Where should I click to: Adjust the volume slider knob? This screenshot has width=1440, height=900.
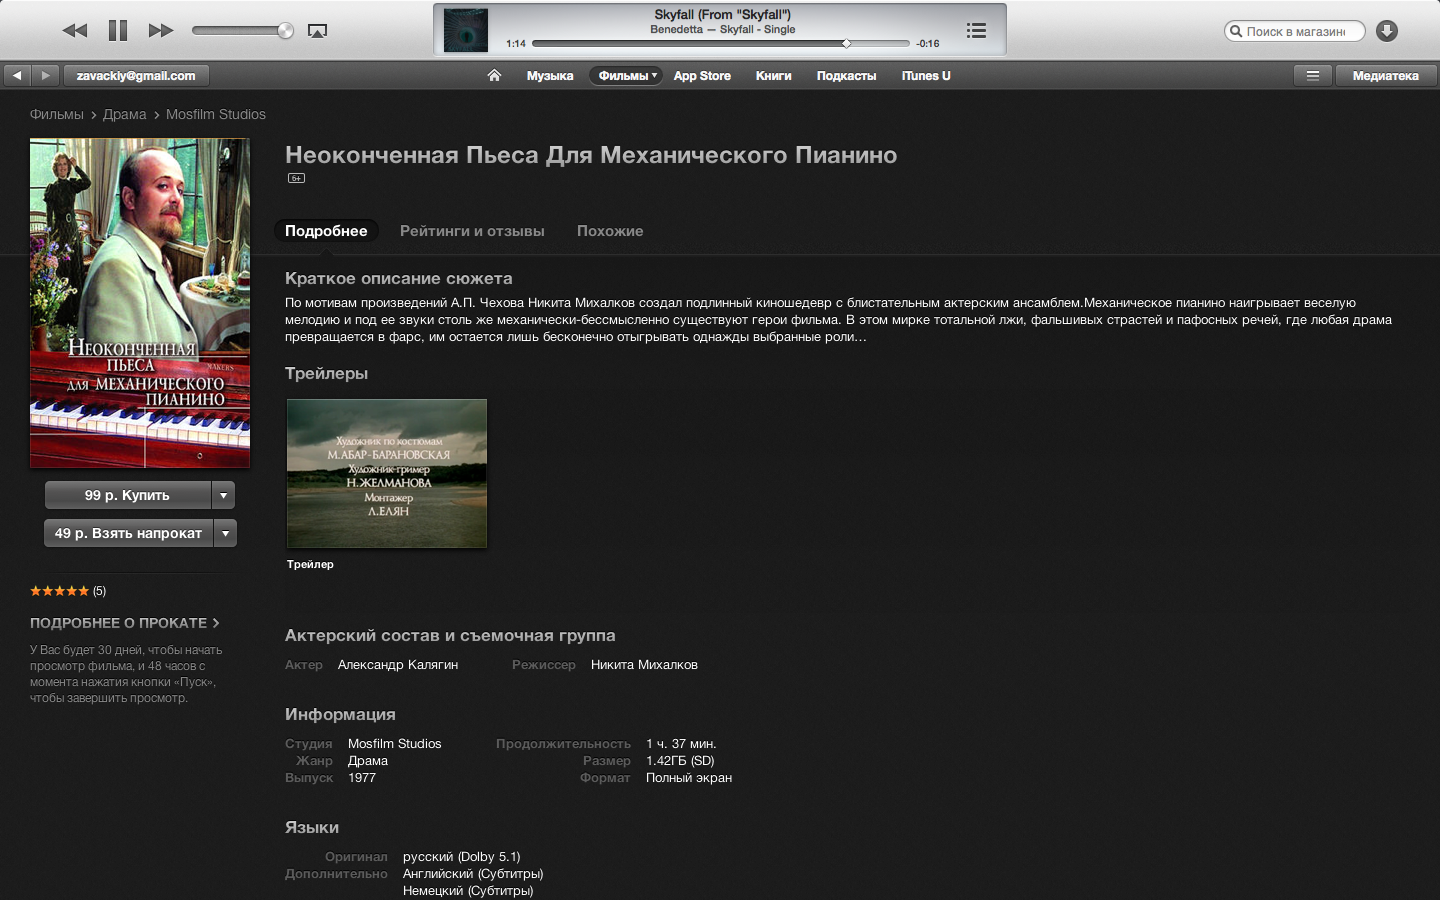(x=286, y=31)
